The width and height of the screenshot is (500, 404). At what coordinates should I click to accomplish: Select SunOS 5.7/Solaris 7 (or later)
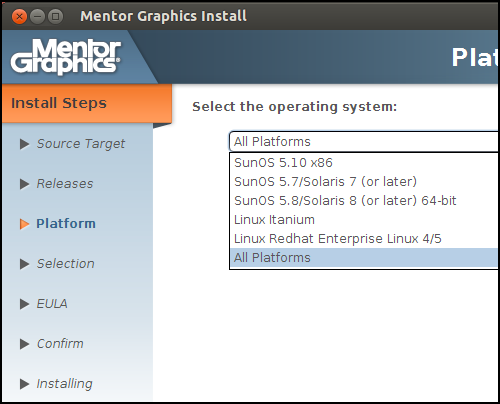[x=364, y=182]
